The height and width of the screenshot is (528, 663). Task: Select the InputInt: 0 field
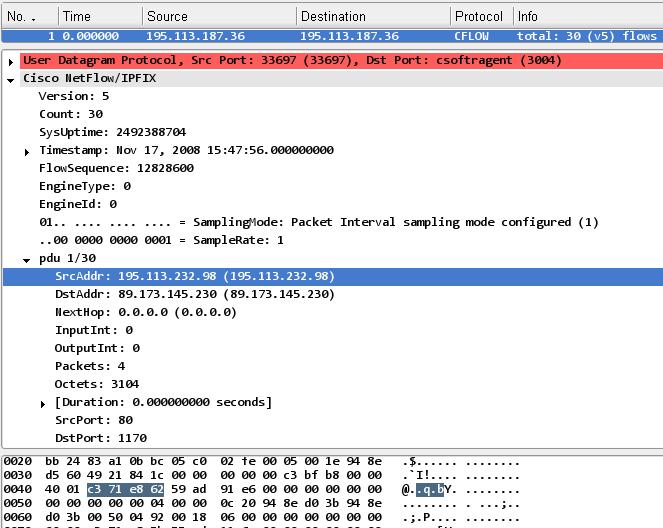pyautogui.click(x=94, y=330)
